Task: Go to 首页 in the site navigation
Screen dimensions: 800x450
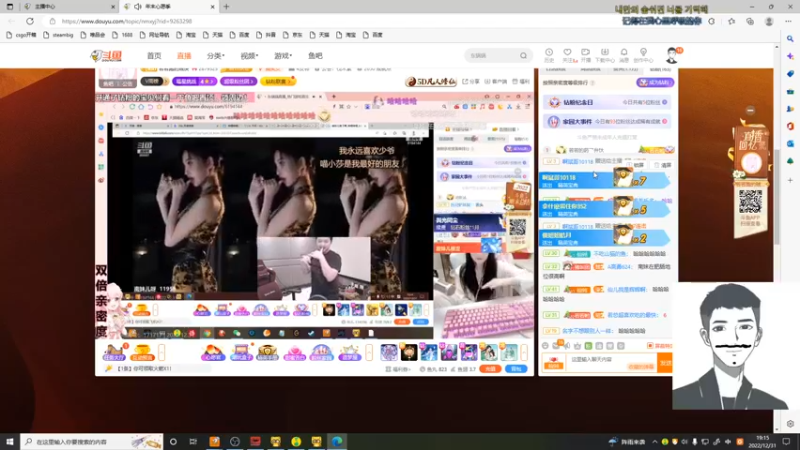Action: click(154, 56)
